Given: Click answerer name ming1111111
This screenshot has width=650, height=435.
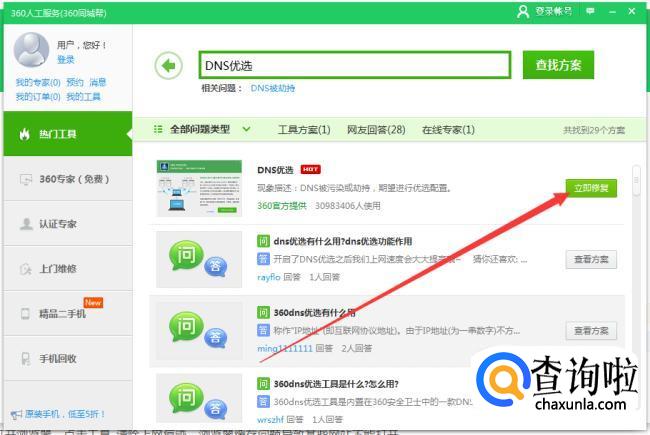Looking at the screenshot, I should (x=285, y=348).
